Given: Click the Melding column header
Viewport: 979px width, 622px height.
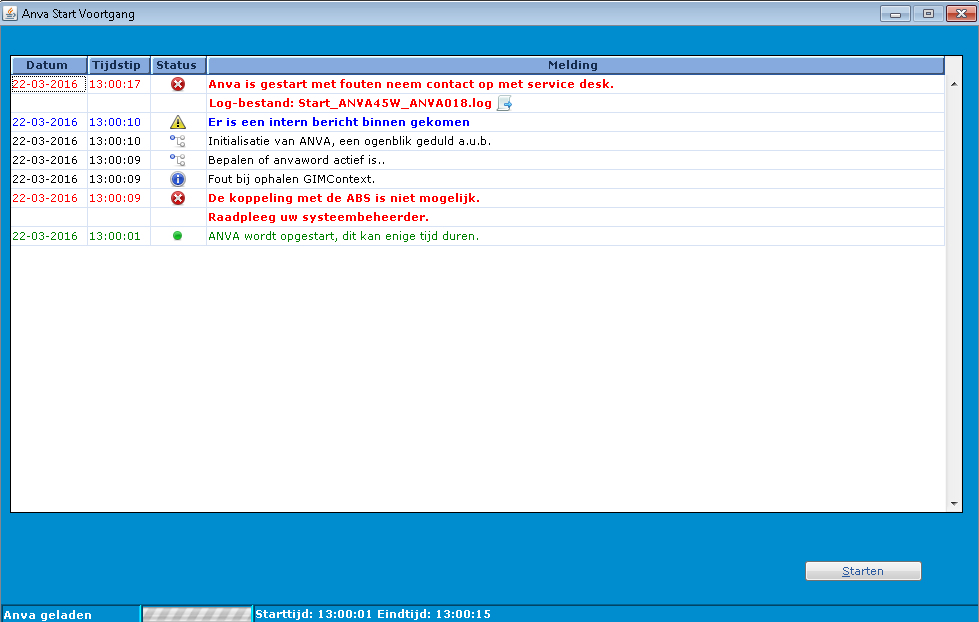Looking at the screenshot, I should coord(573,64).
